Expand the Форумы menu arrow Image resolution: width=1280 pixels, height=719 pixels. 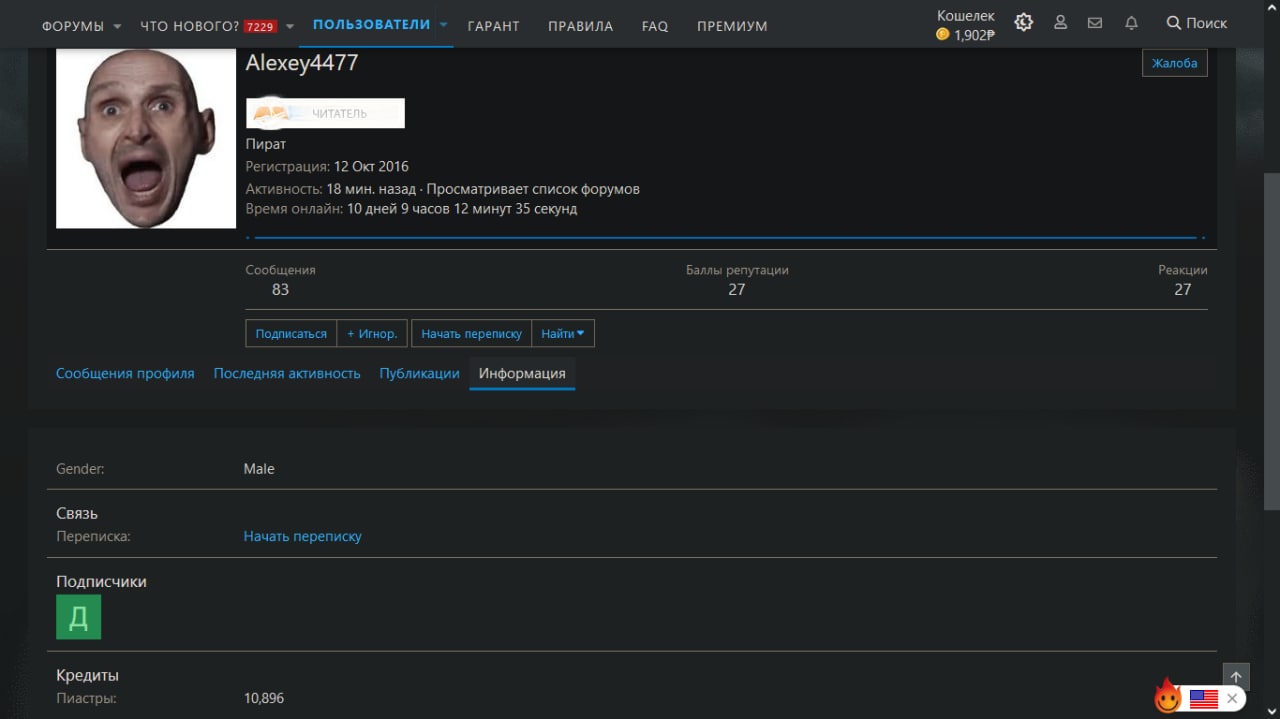117,26
